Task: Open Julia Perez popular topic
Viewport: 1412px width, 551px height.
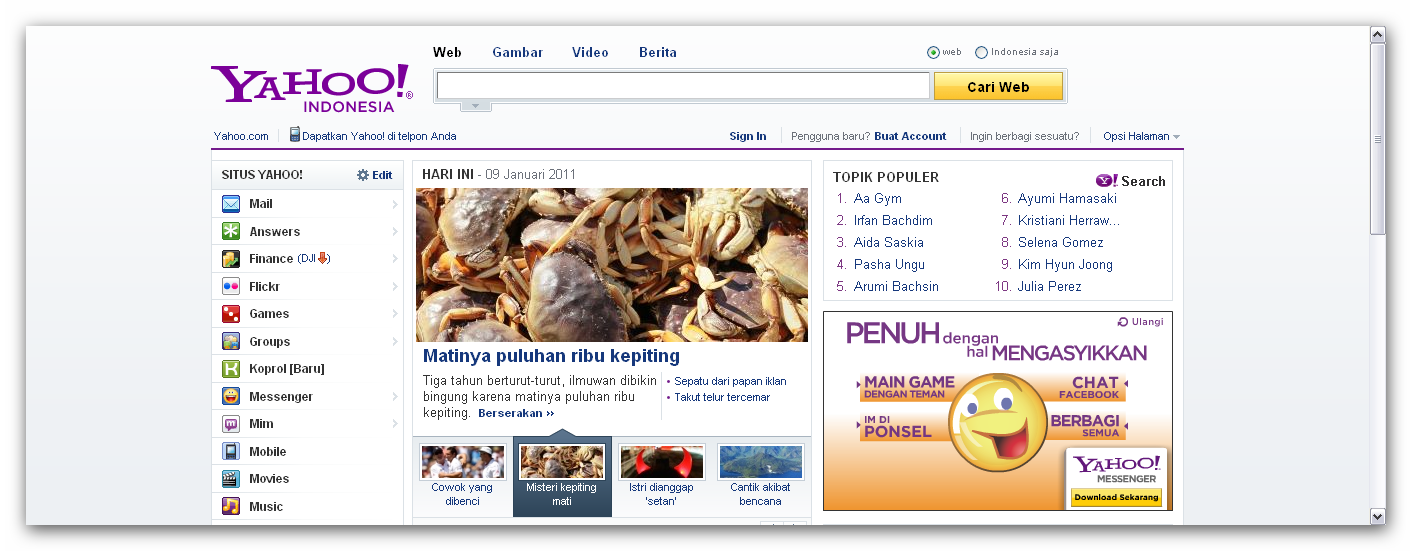Action: (1050, 287)
